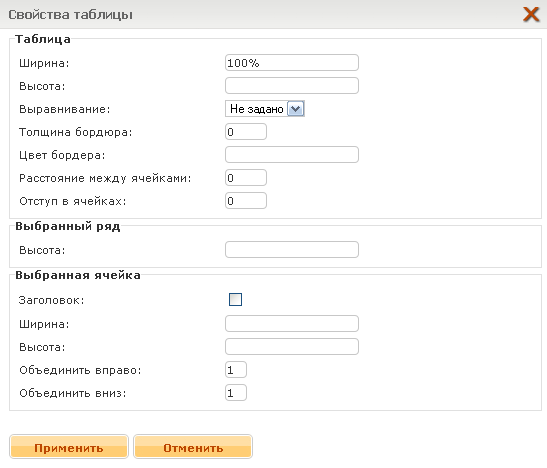Focus the Отступ в ячейках field

pyautogui.click(x=246, y=201)
